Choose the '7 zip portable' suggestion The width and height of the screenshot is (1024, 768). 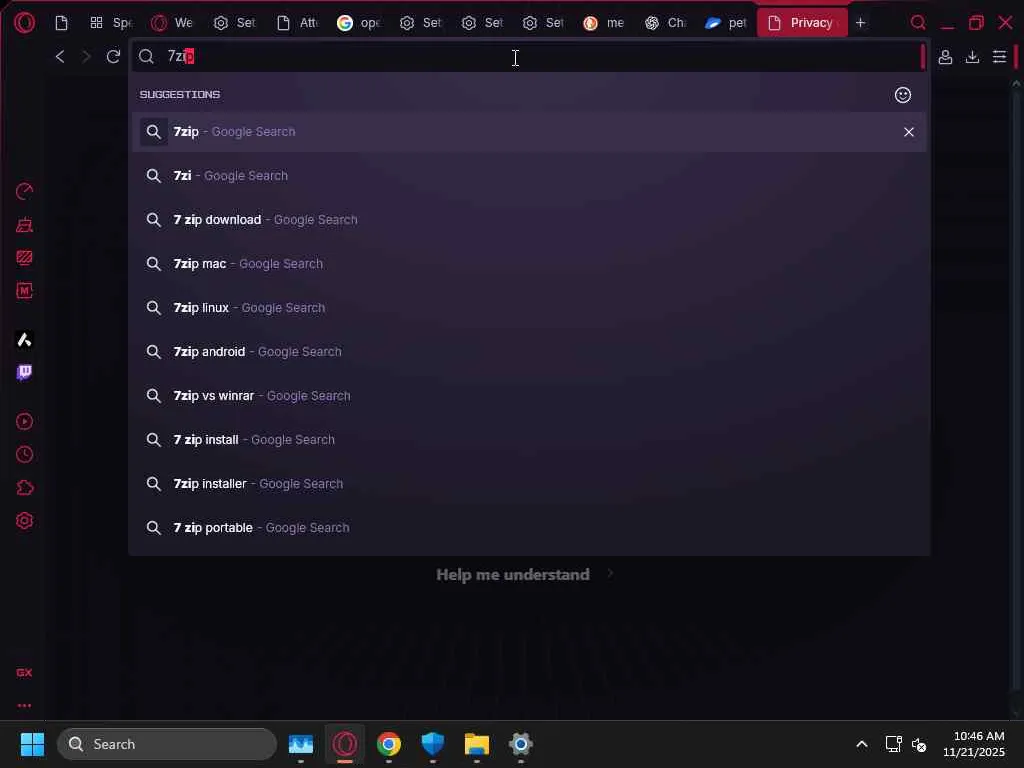click(x=529, y=528)
